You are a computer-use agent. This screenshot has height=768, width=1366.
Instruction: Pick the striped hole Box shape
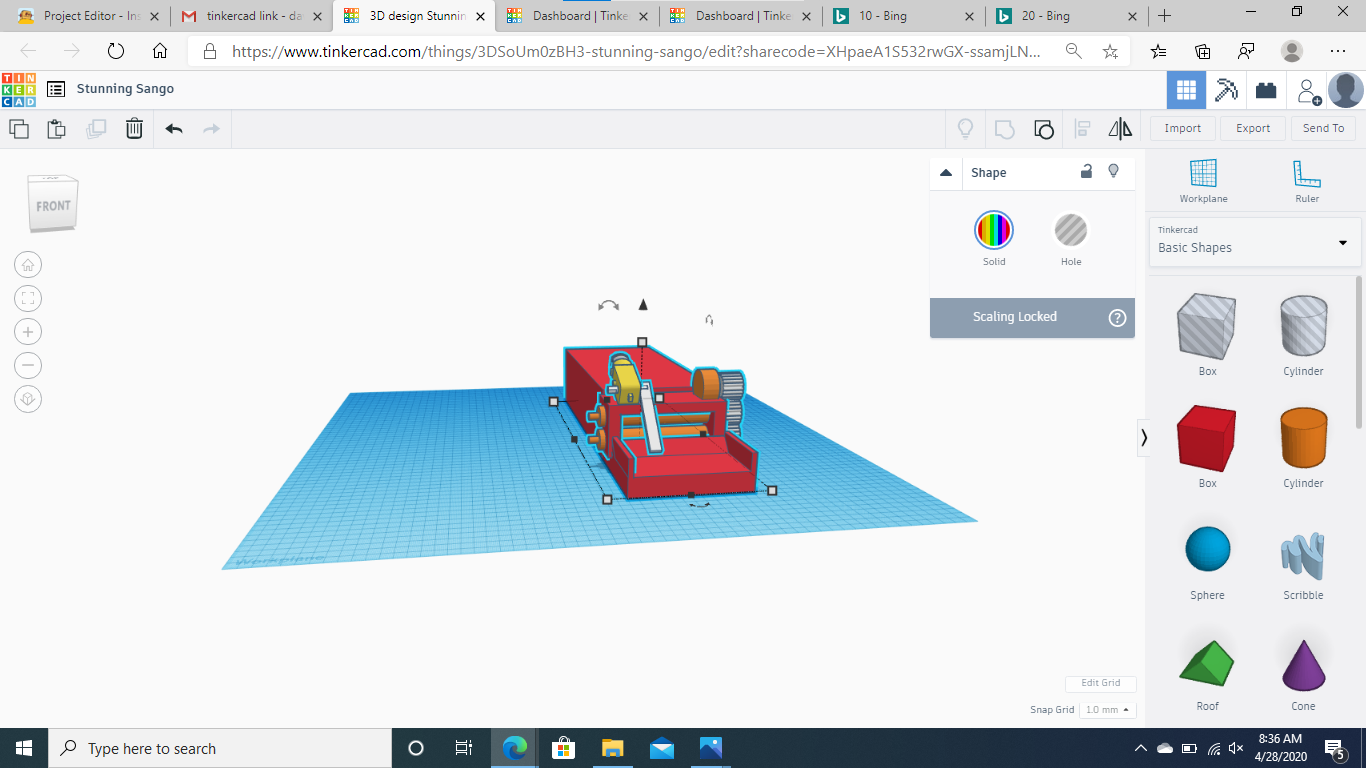(1207, 327)
